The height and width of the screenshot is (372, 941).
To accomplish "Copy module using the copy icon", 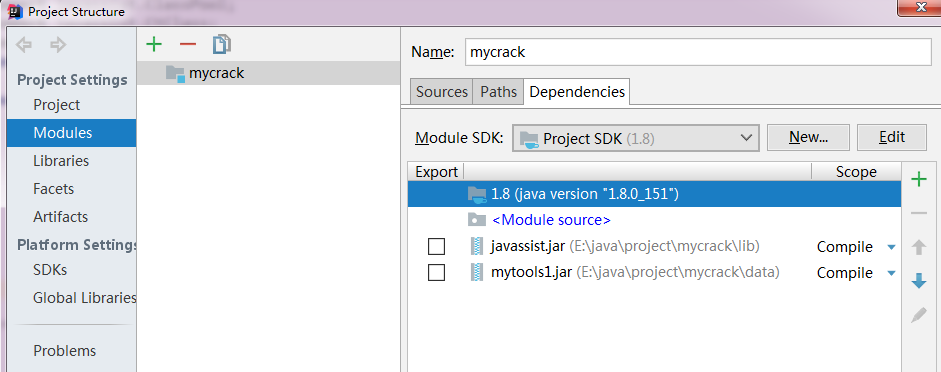I will [x=221, y=44].
